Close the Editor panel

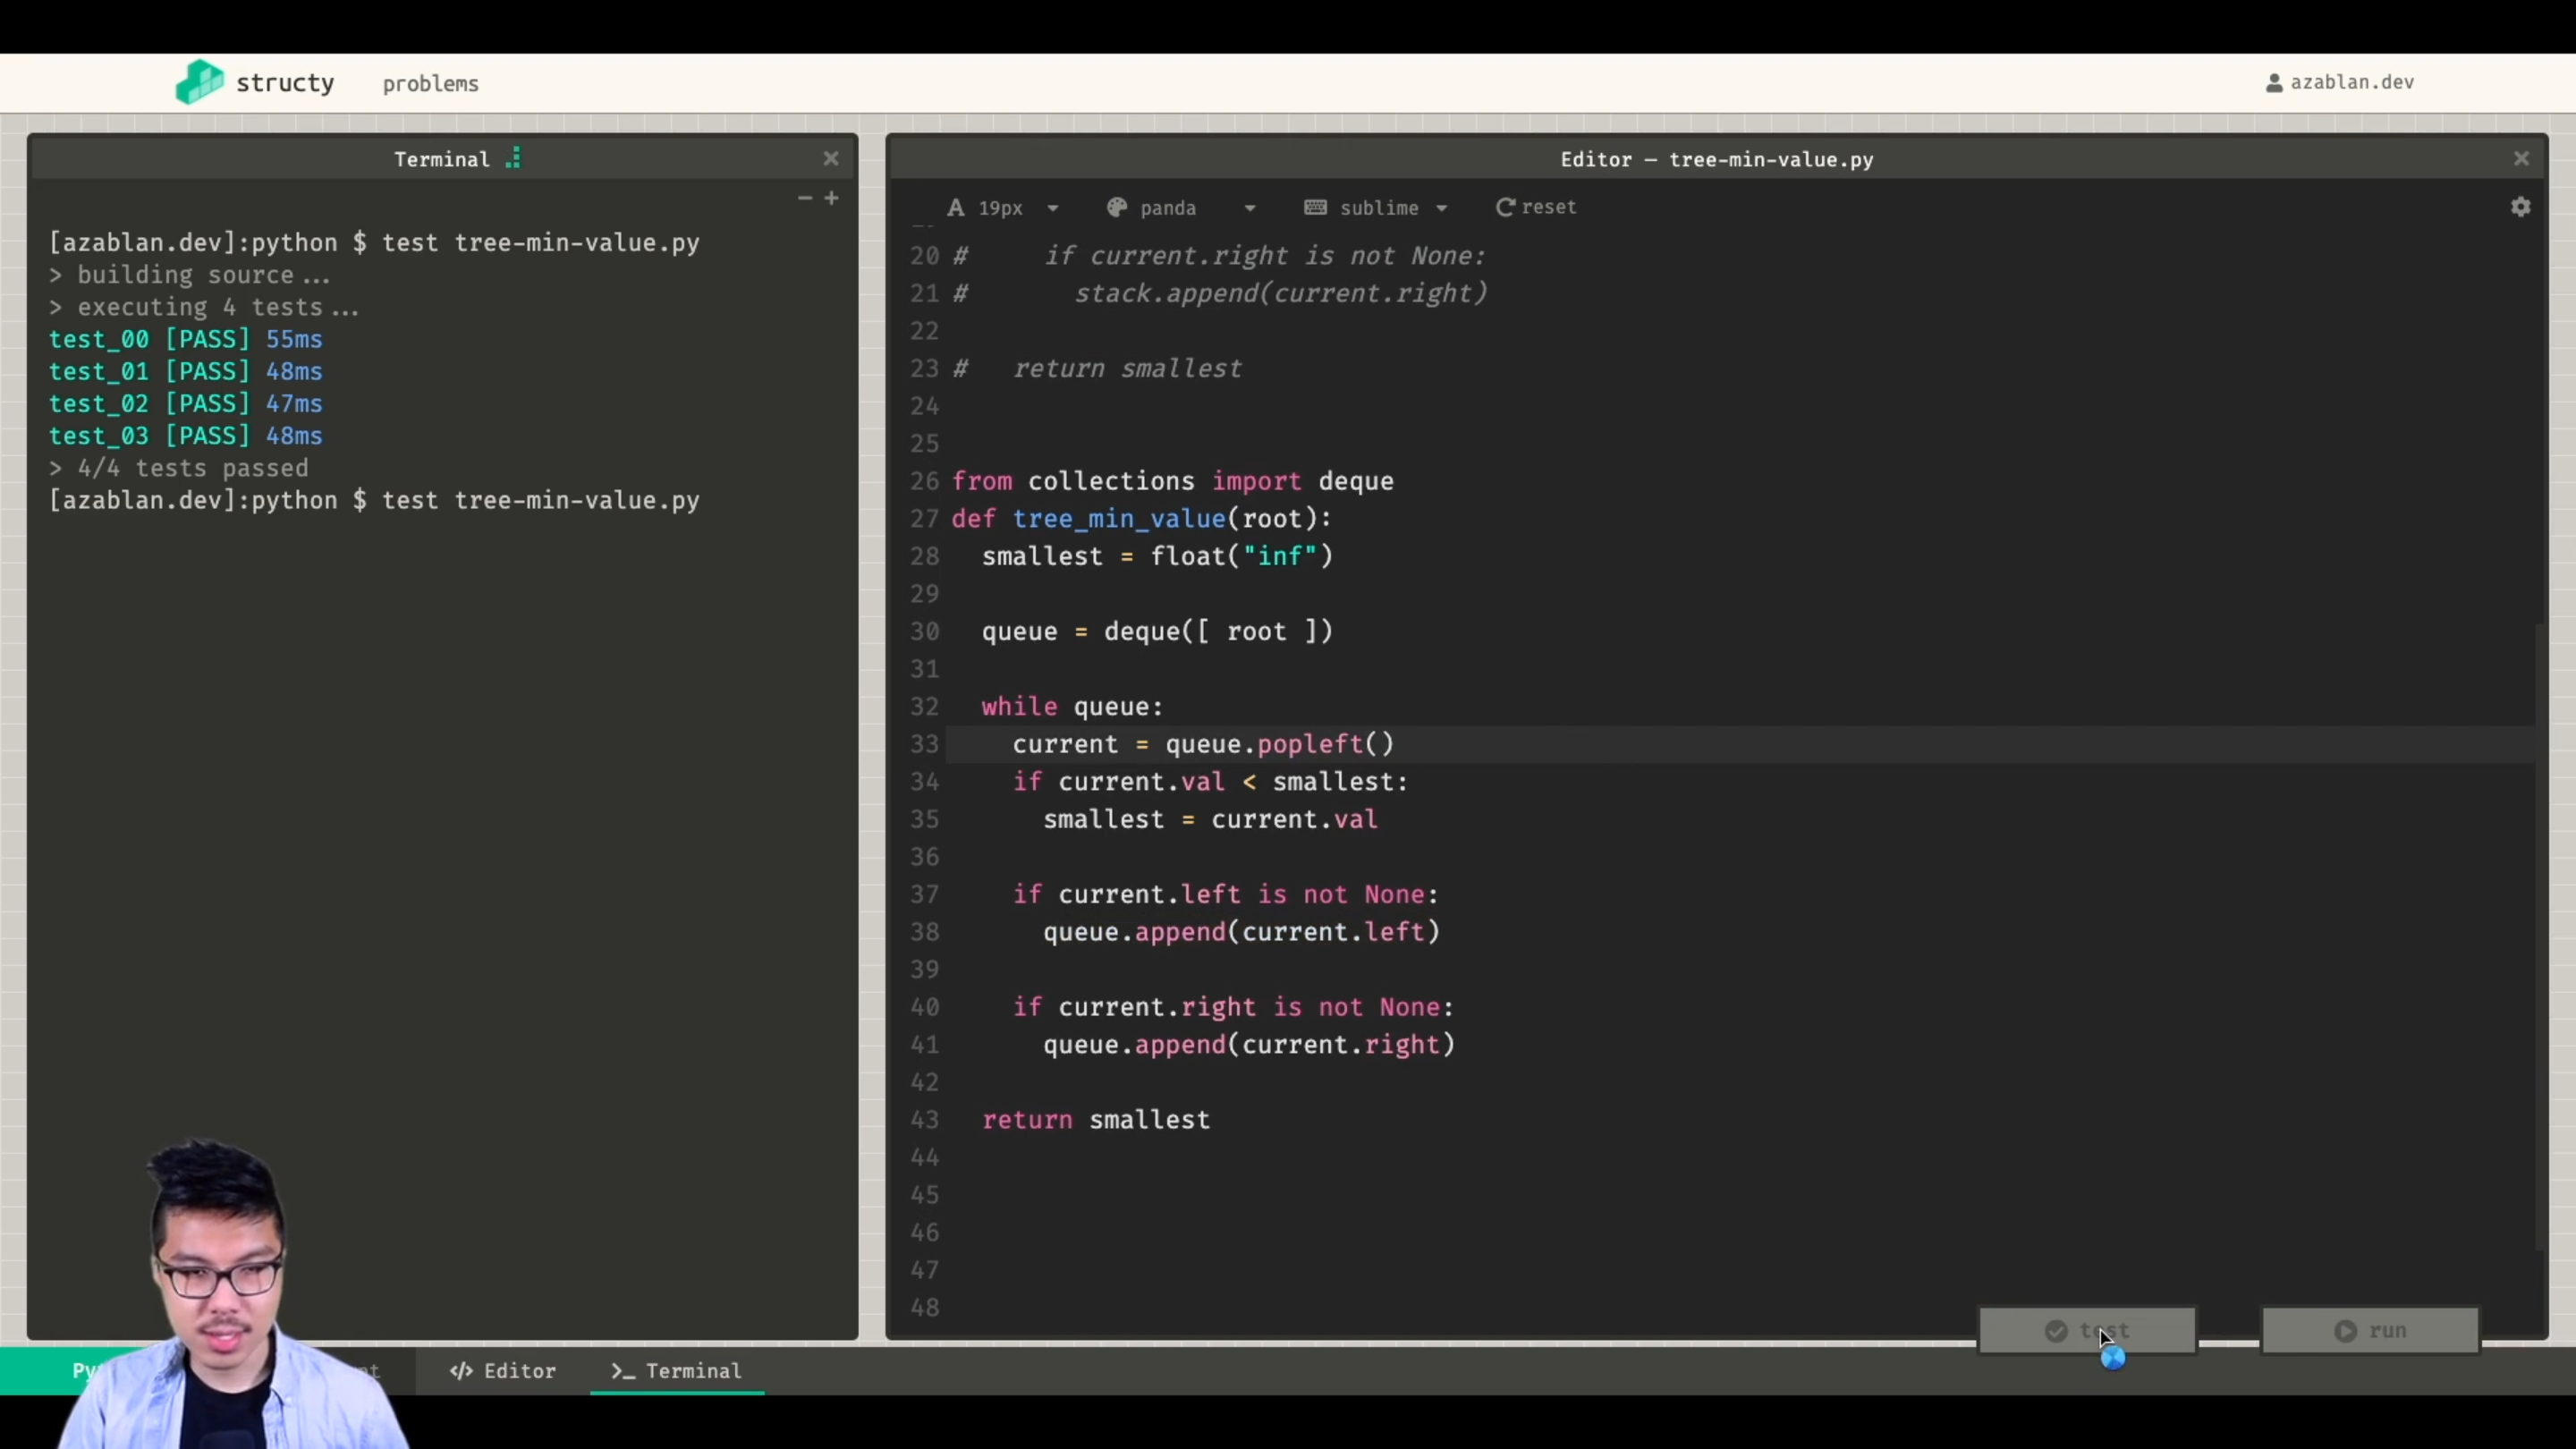2521,158
